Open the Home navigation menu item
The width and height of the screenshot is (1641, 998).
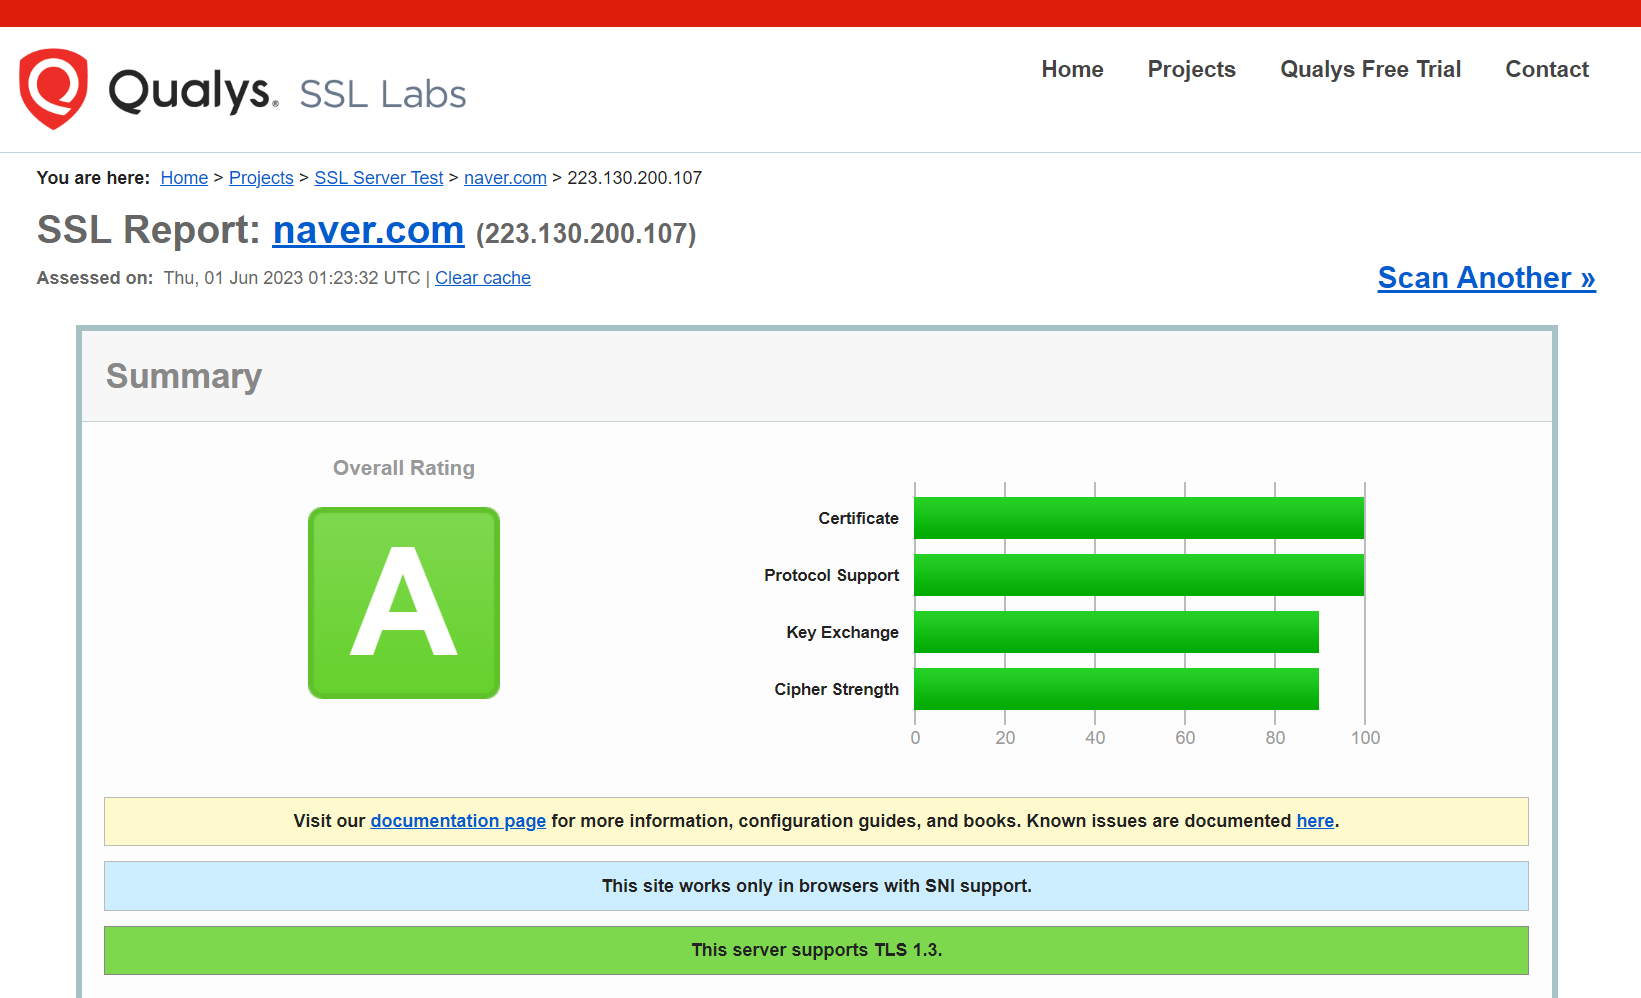tap(1071, 69)
